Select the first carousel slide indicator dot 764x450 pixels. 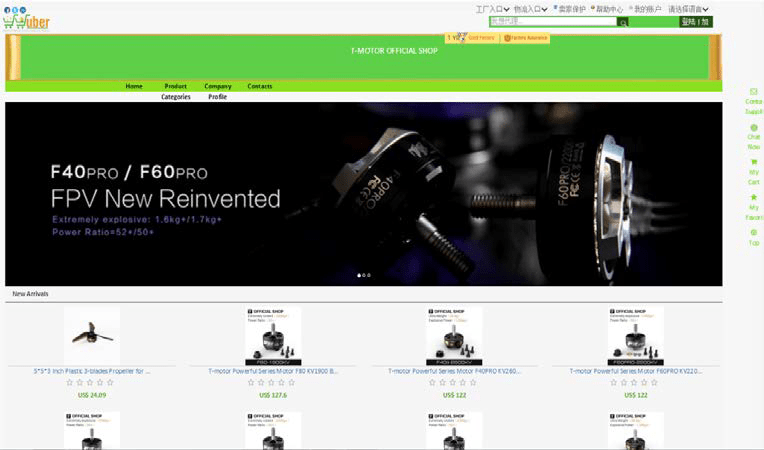[358, 275]
